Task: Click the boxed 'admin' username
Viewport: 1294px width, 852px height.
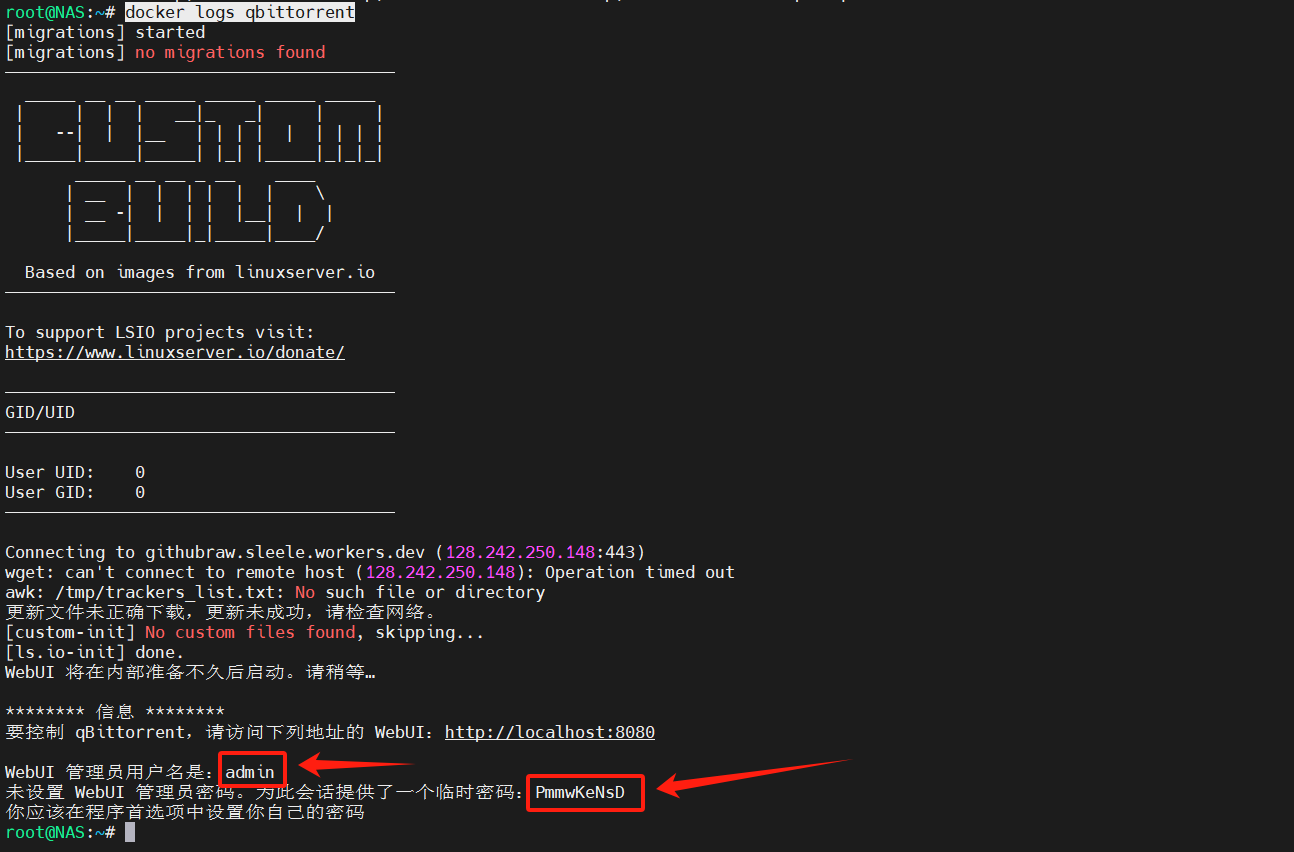Action: coord(251,772)
